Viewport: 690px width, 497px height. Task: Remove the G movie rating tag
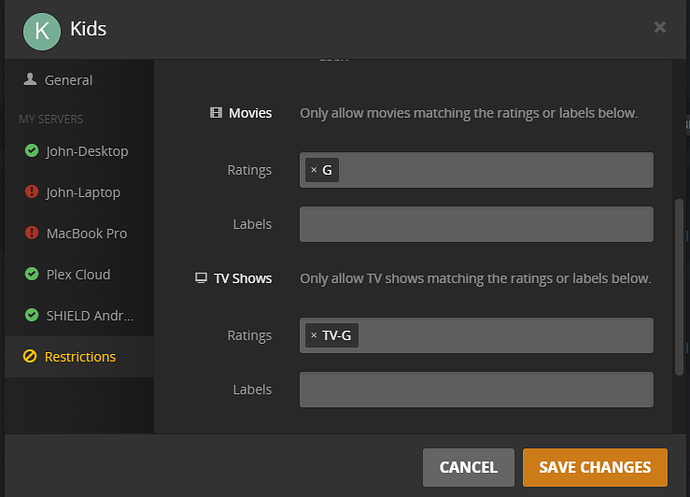313,170
